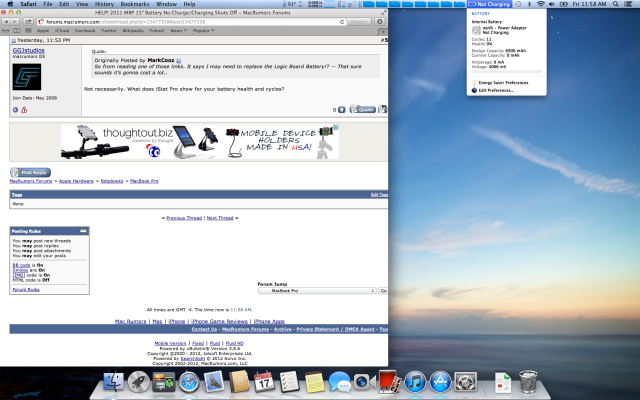Open the File menu

pos(48,4)
